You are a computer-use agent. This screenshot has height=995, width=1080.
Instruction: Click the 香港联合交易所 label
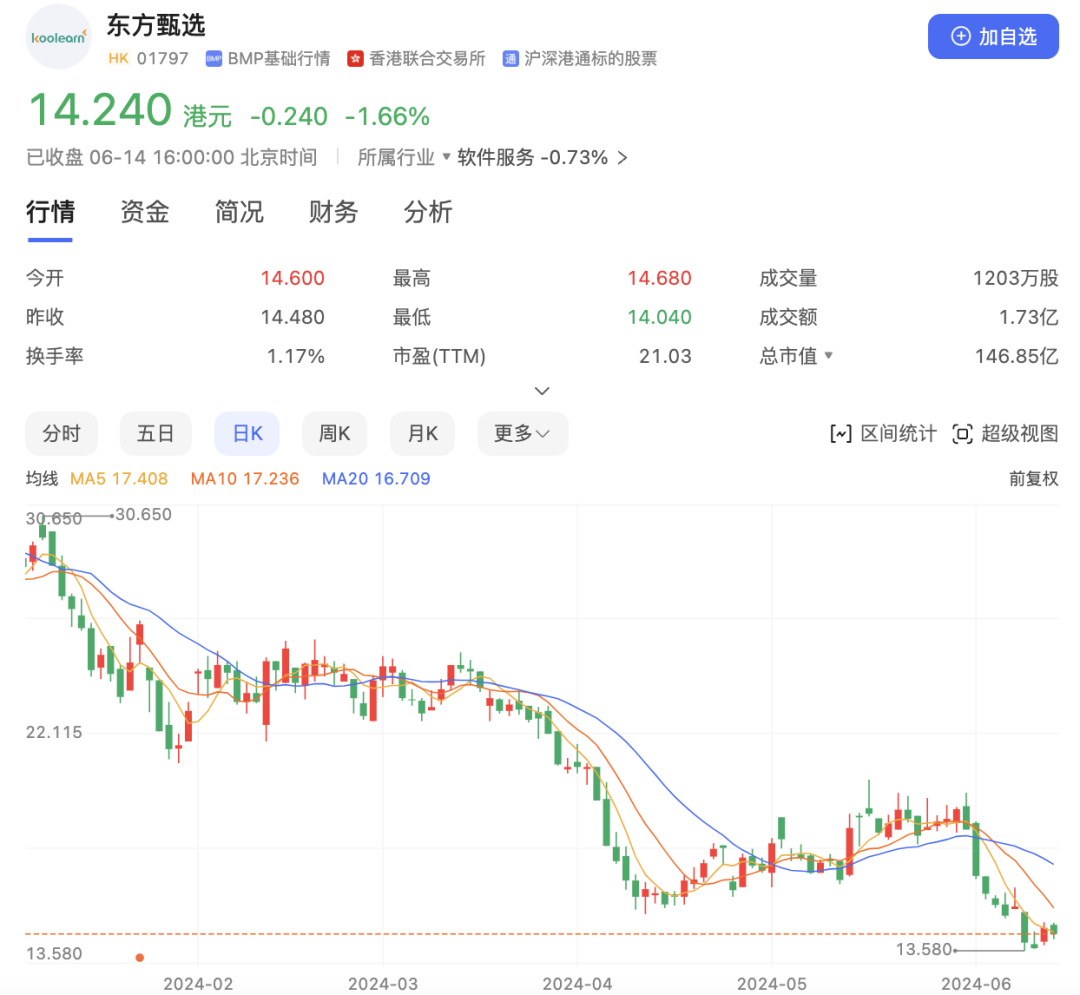[427, 59]
